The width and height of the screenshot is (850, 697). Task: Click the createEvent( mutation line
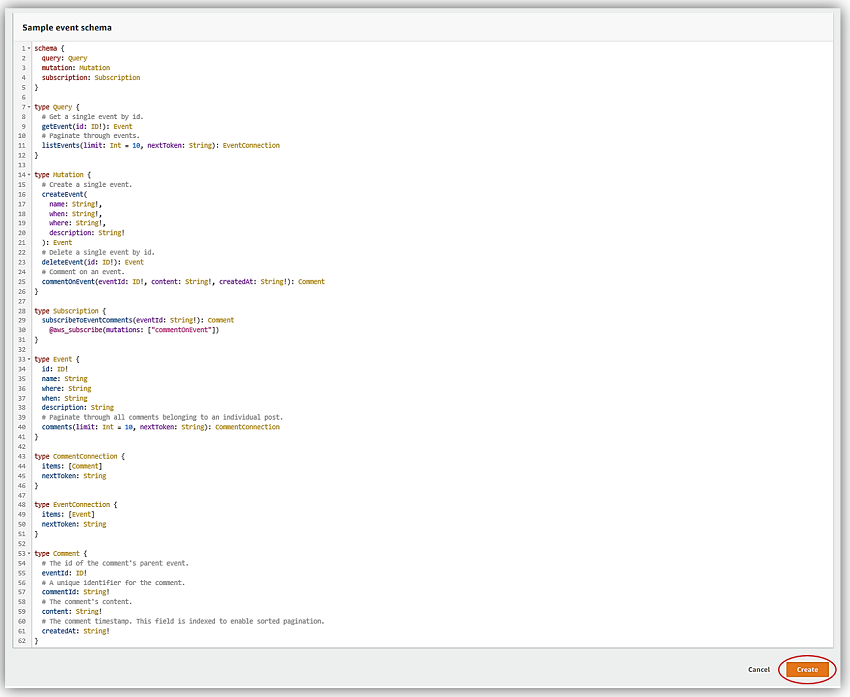point(72,195)
